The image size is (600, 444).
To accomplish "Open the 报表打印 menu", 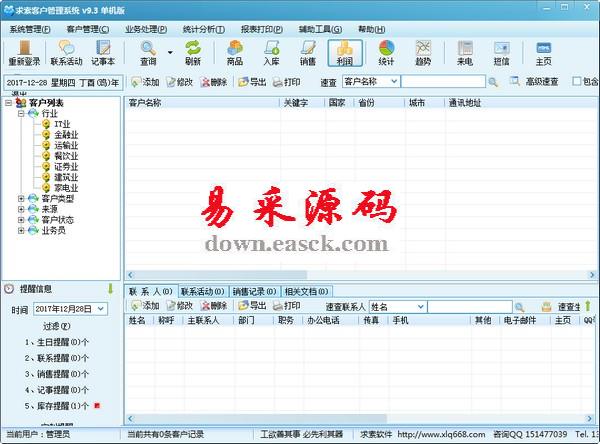I will [x=262, y=29].
